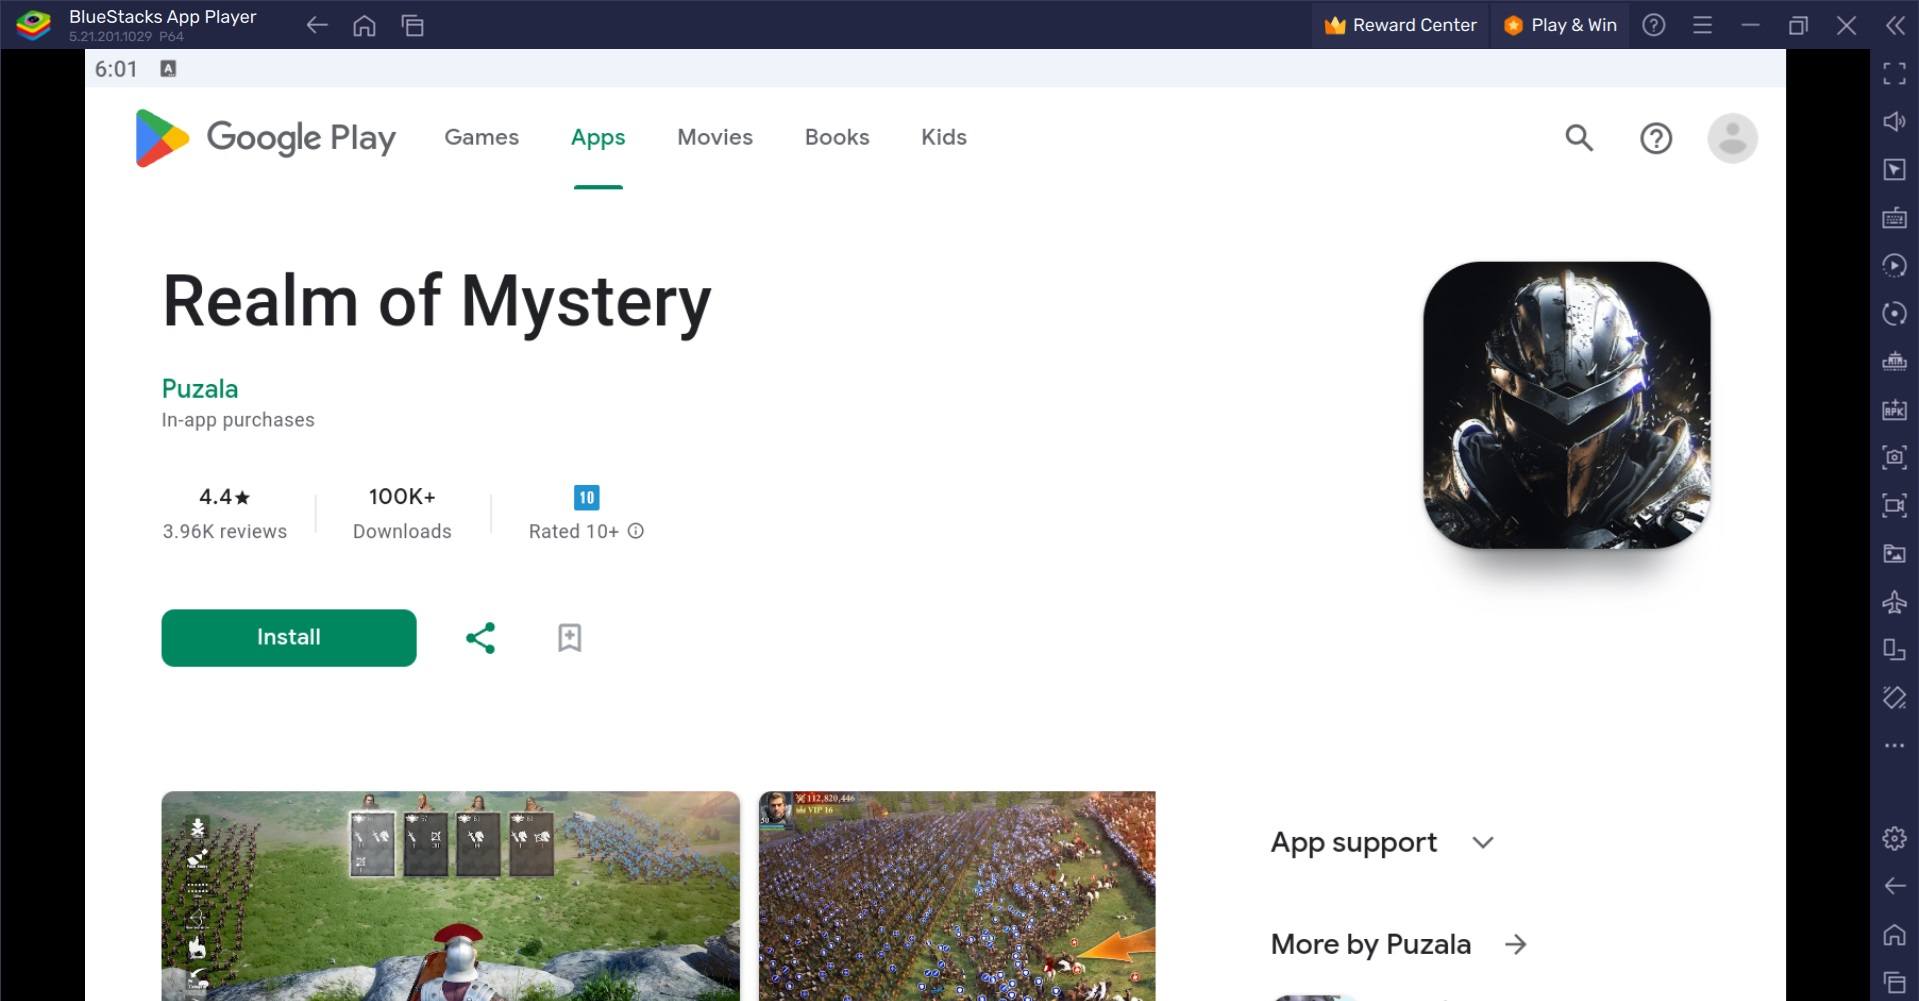
Task: Open BlueStacks home screen from title bar
Action: coord(364,25)
